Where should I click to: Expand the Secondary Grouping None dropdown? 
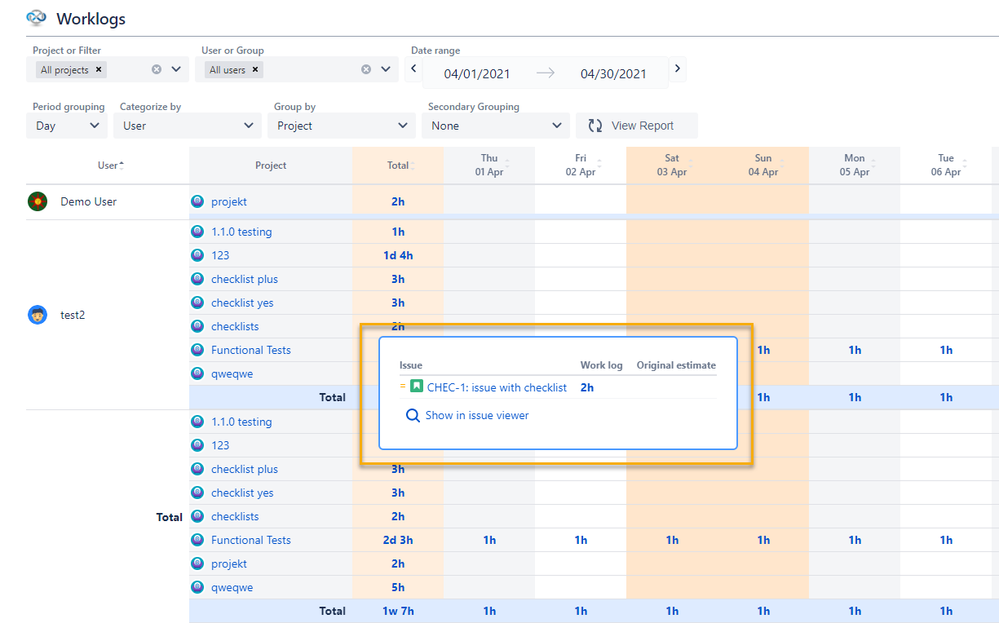[497, 126]
